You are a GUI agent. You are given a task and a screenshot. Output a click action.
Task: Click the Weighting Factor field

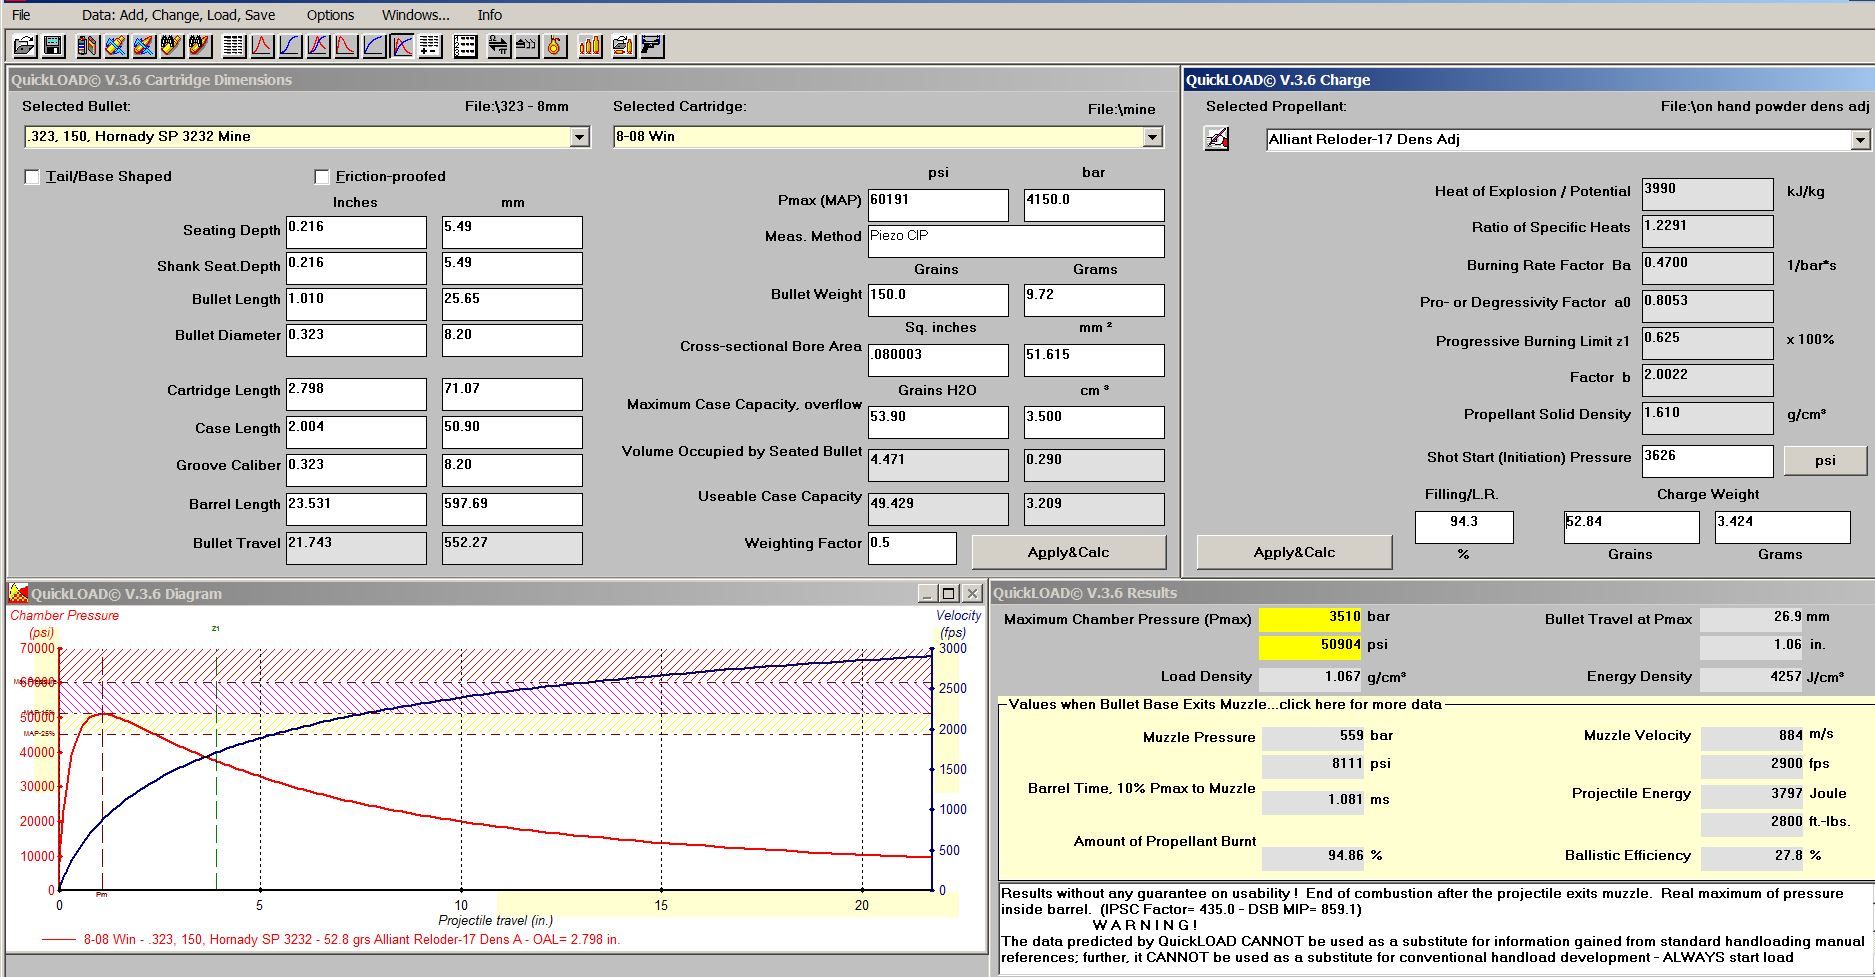(x=911, y=548)
